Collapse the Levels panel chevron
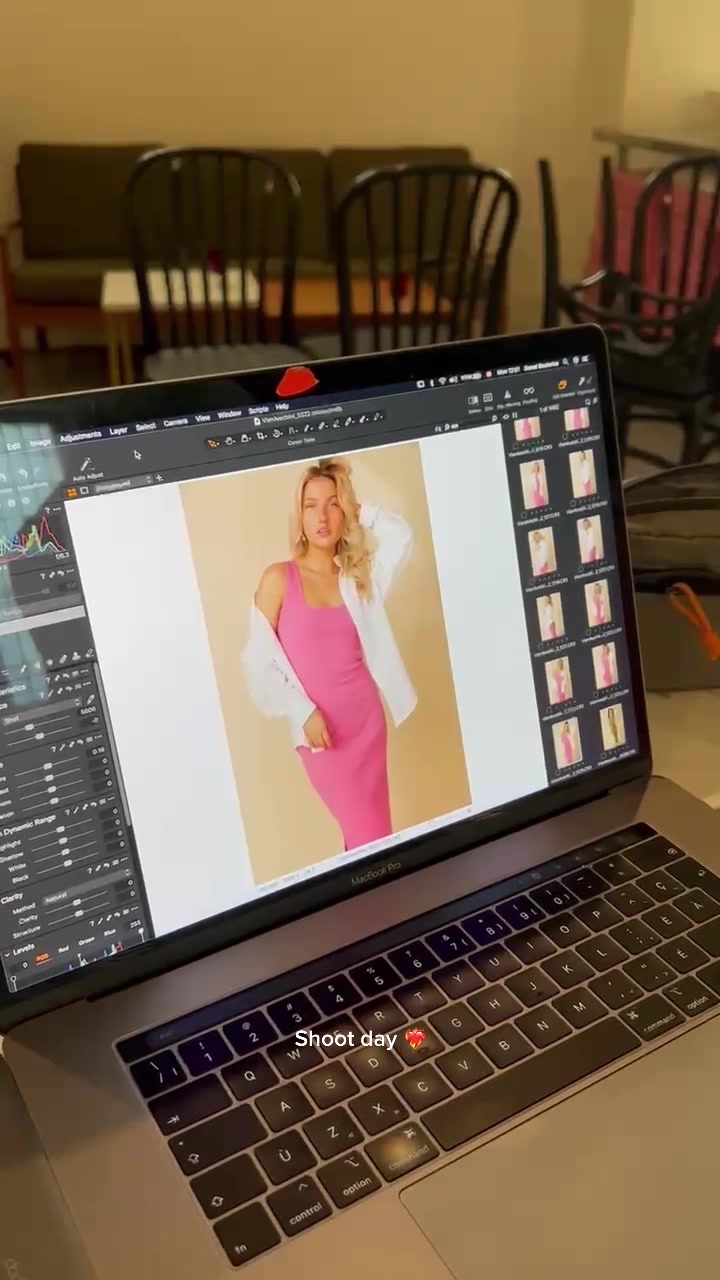Viewport: 720px width, 1280px height. click(x=7, y=954)
